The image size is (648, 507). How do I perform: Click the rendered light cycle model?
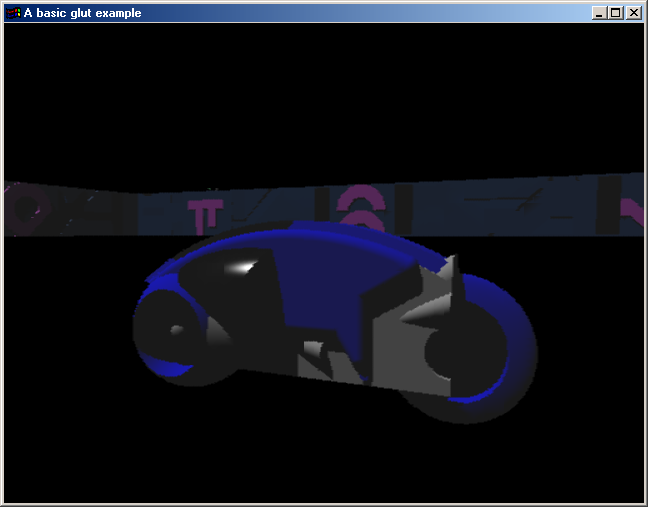coord(335,322)
